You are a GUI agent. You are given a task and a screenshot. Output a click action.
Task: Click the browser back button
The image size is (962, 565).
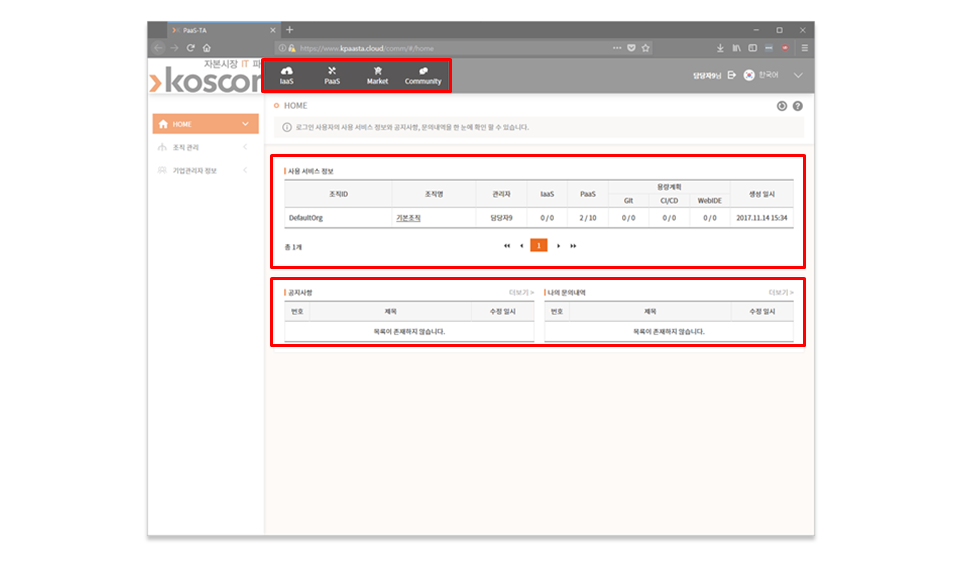pyautogui.click(x=158, y=48)
